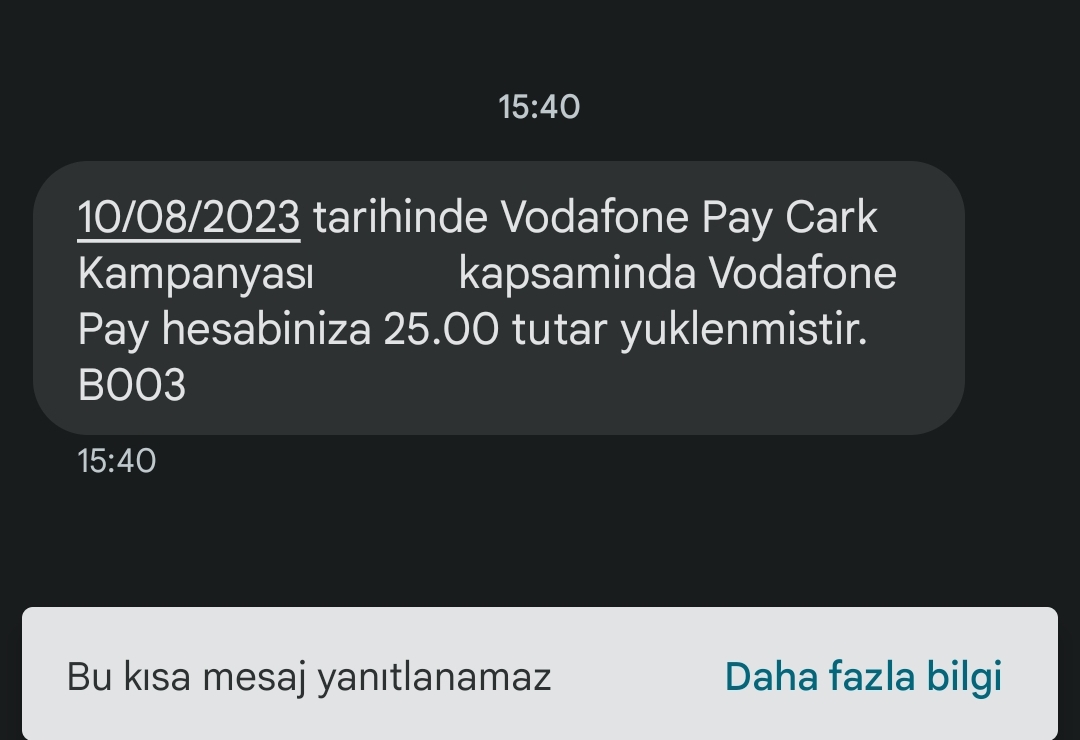Click the centered 15:40 timestamp header

pyautogui.click(x=539, y=107)
